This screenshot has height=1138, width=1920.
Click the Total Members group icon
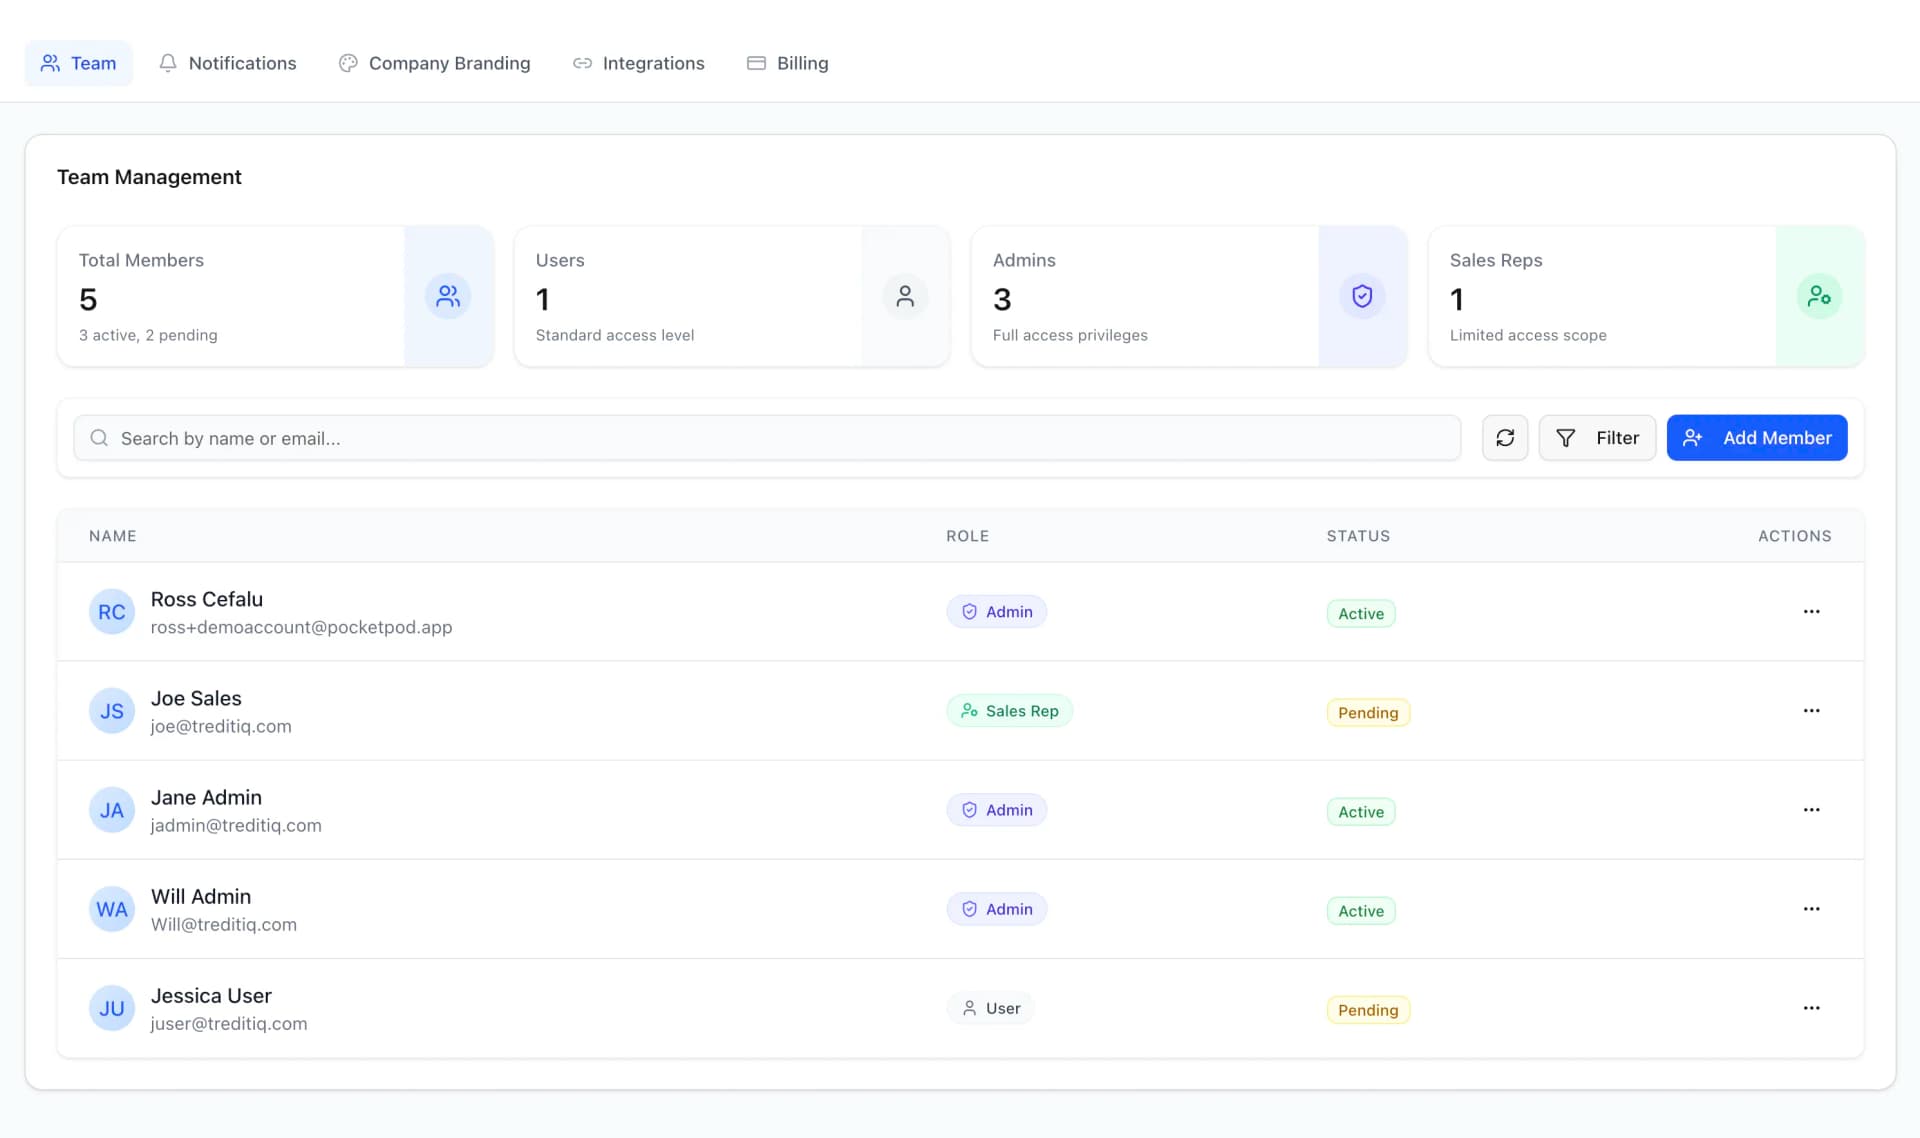[x=447, y=296]
